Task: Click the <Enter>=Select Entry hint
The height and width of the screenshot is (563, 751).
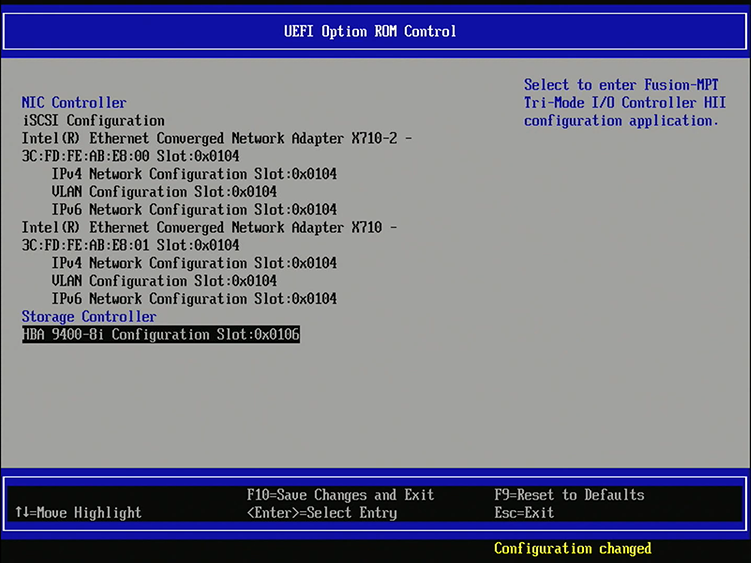Action: 322,513
